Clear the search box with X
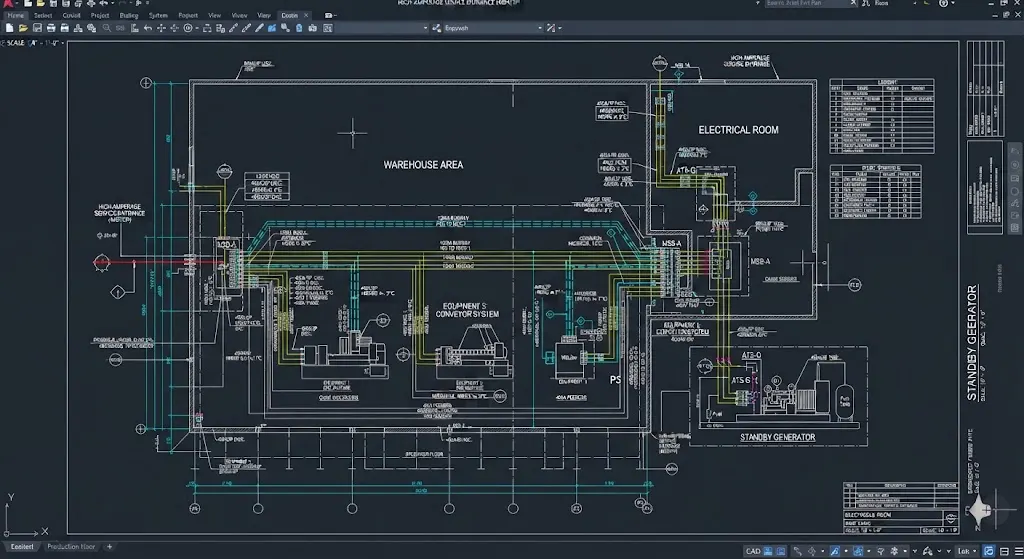 853,3
